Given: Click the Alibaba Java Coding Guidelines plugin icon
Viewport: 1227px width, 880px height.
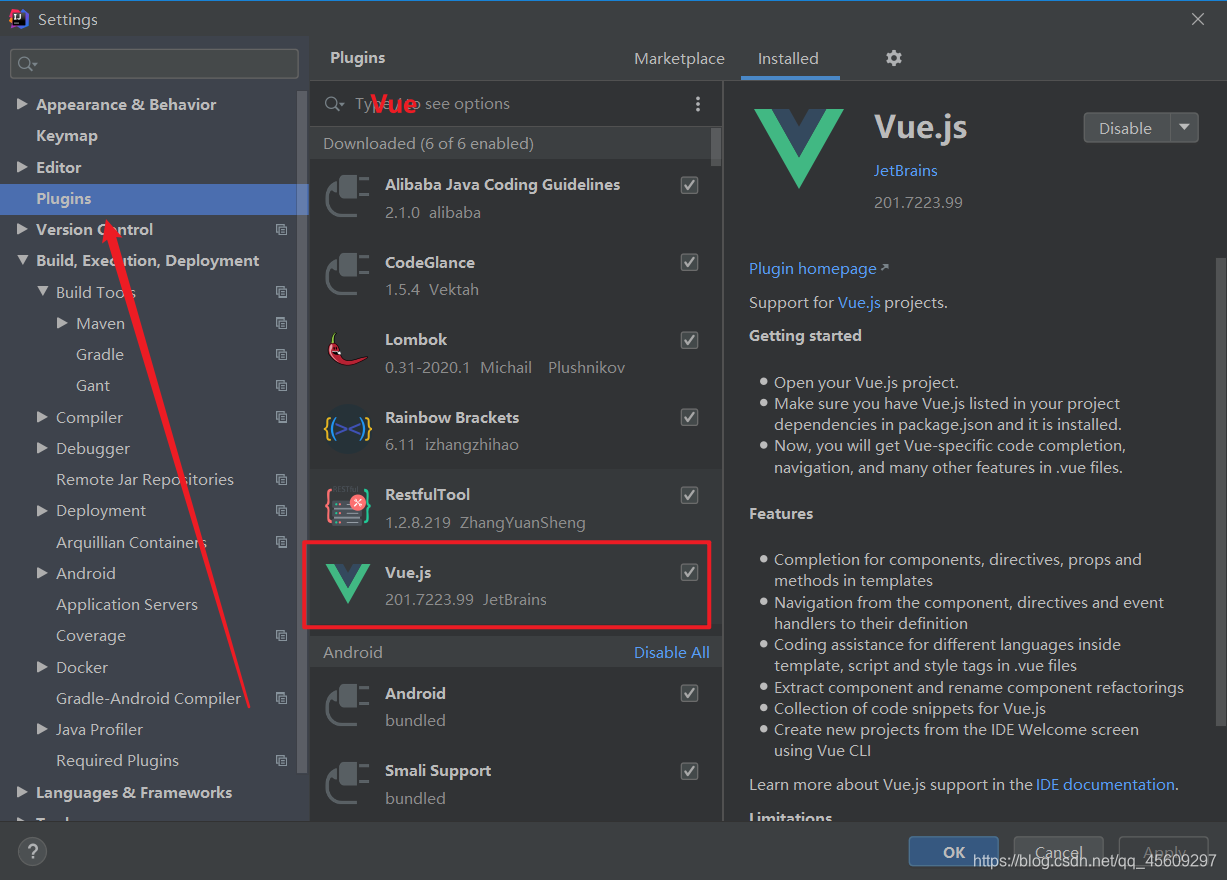Looking at the screenshot, I should [348, 197].
